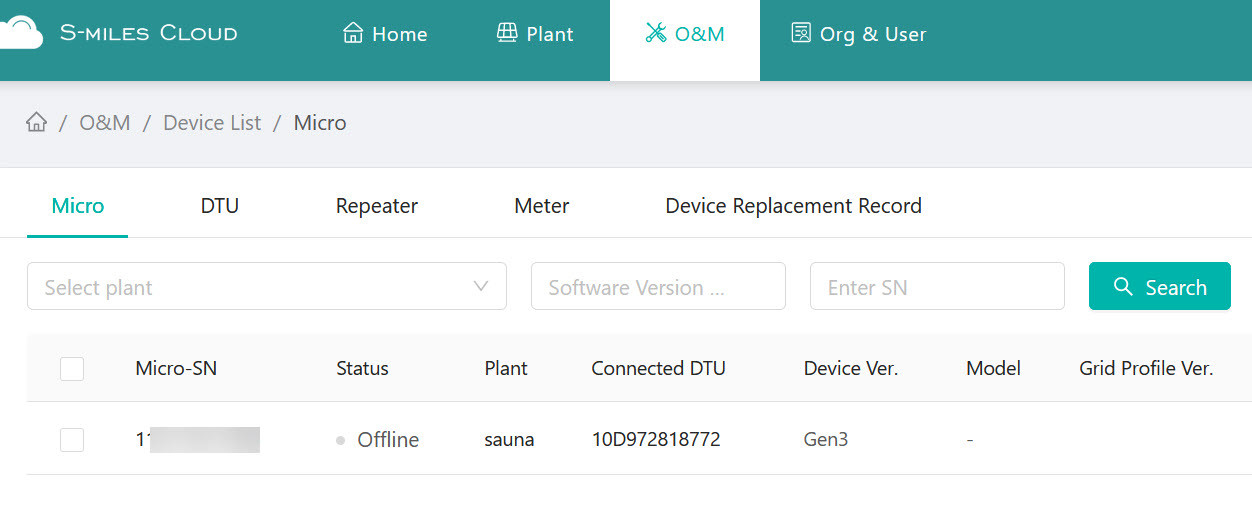1252x522 pixels.
Task: Switch to the DTU tab
Action: click(220, 206)
